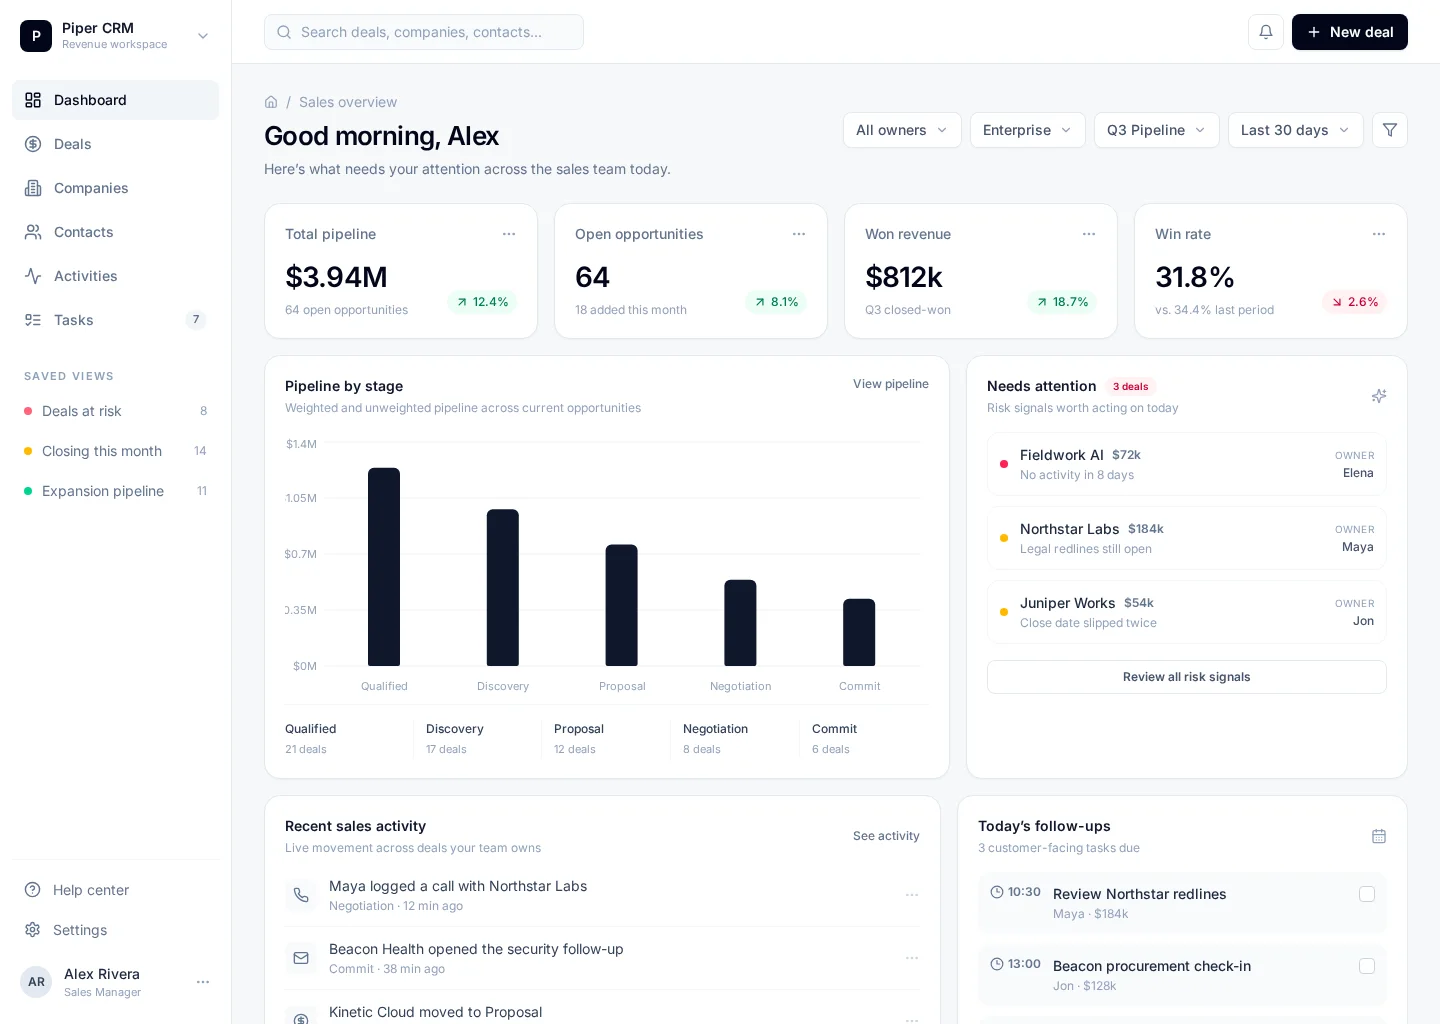The image size is (1440, 1024).
Task: Open notifications bell
Action: [x=1266, y=32]
